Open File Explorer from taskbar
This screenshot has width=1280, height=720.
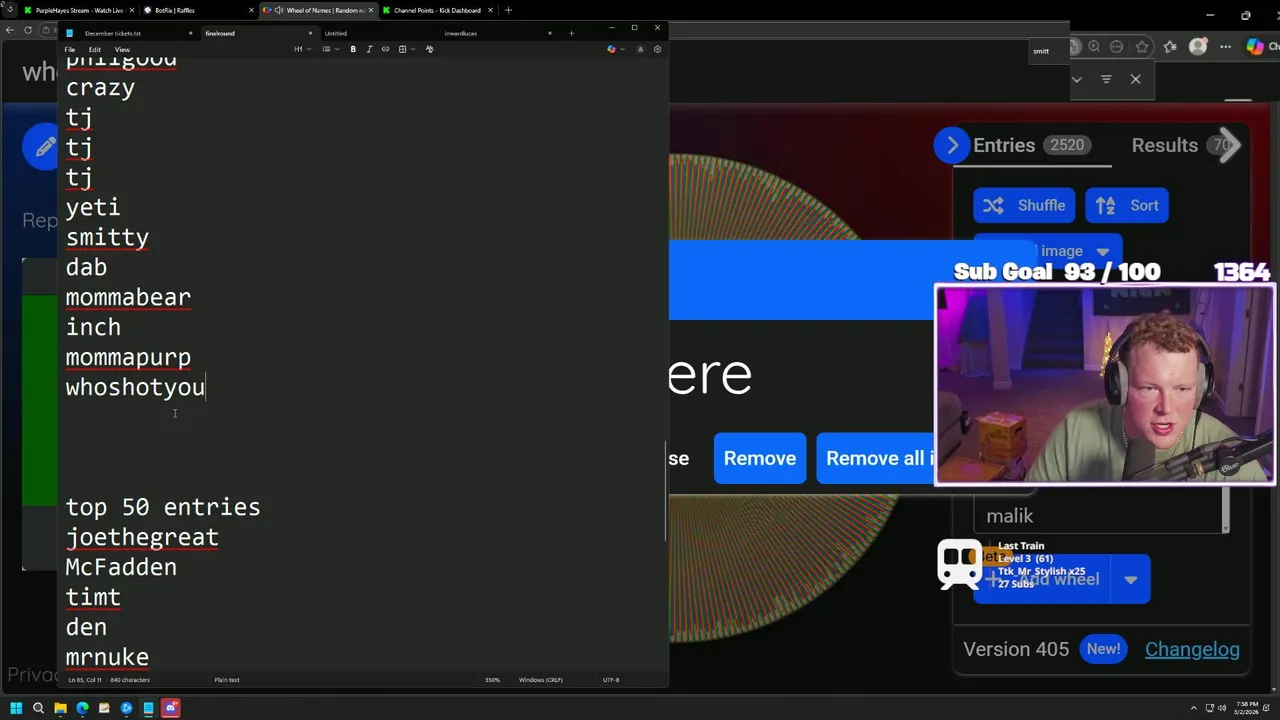(x=60, y=708)
